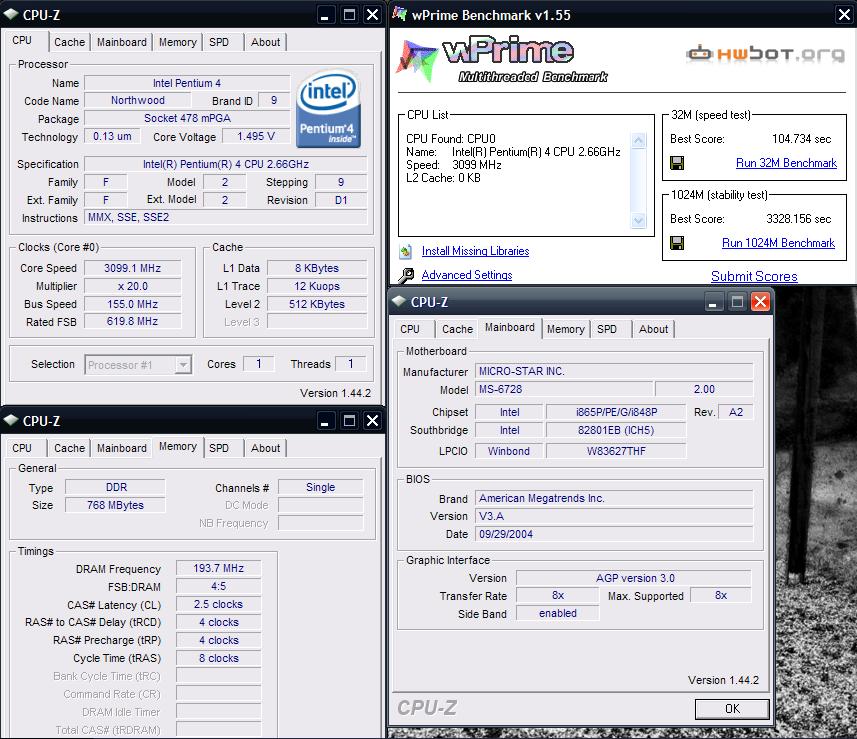The image size is (857, 739).
Task: Click the Bus Speed 155.0 MHz value
Action: click(x=133, y=304)
